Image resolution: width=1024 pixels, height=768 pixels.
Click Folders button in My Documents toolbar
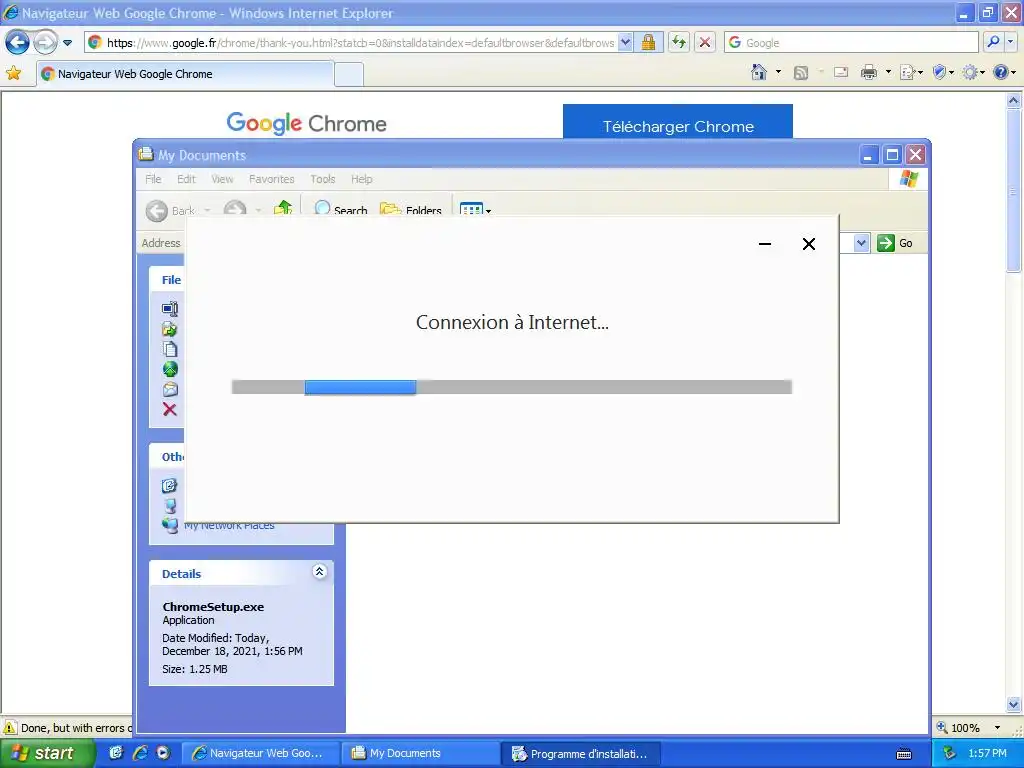(411, 209)
